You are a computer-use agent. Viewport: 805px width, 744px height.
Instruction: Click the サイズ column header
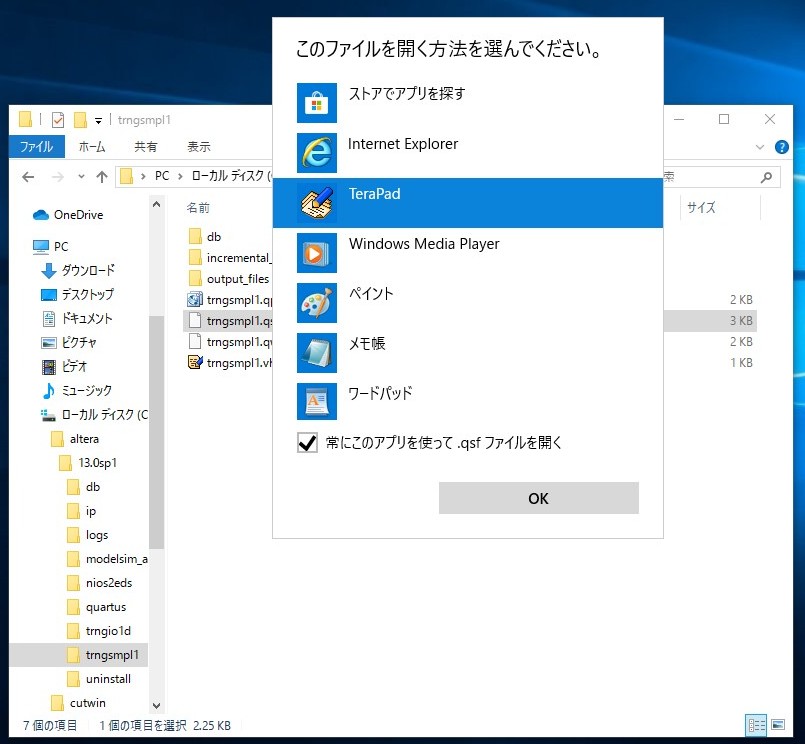point(701,207)
